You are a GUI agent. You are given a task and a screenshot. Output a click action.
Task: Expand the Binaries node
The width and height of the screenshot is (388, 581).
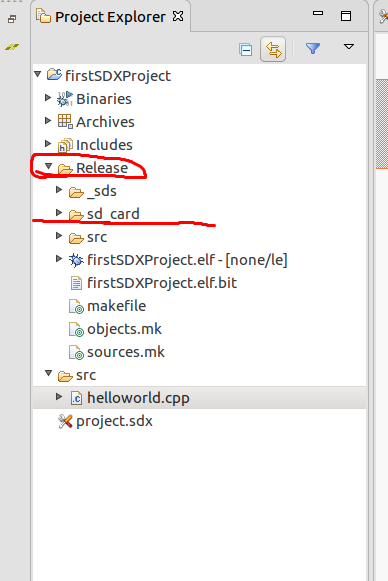tap(48, 97)
